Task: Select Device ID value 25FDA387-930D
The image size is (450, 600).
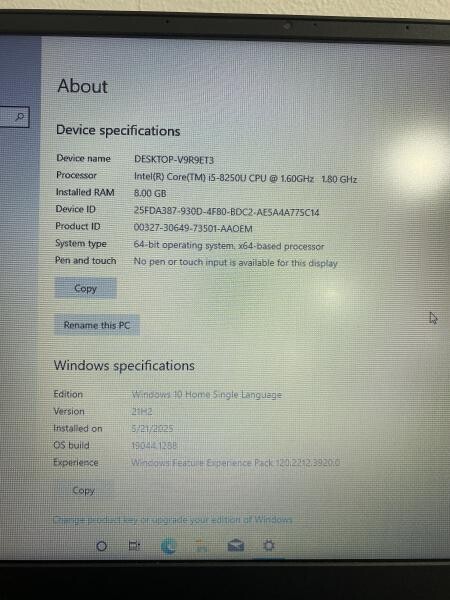Action: coord(226,212)
